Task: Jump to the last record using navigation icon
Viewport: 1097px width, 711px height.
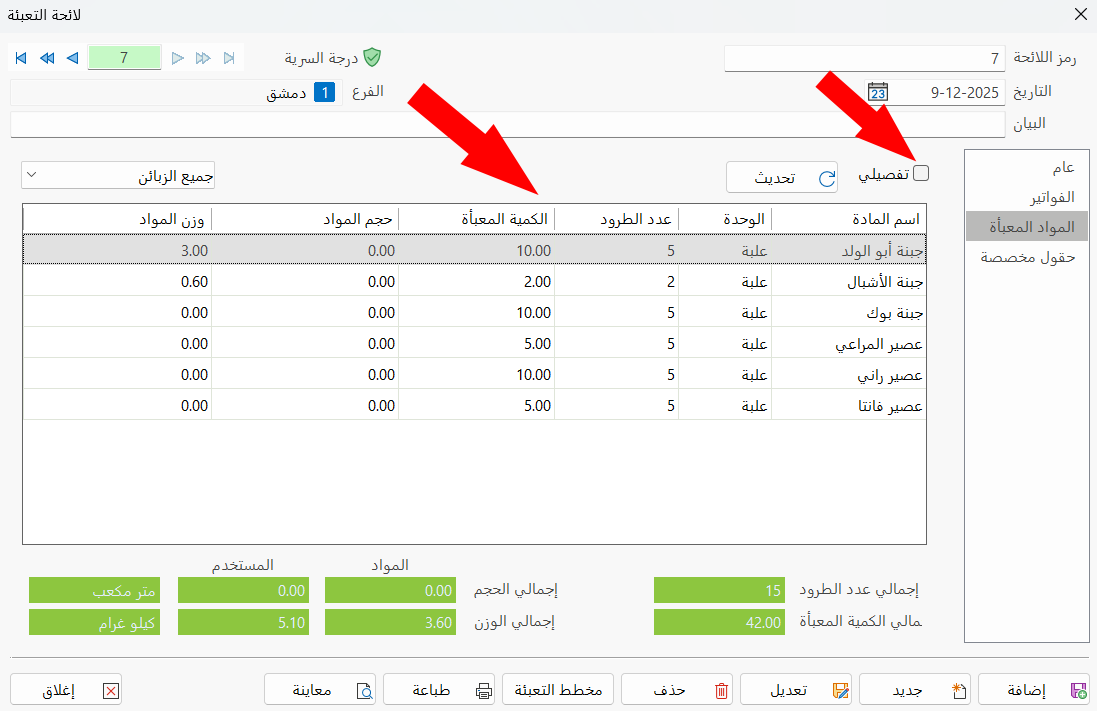Action: (230, 58)
